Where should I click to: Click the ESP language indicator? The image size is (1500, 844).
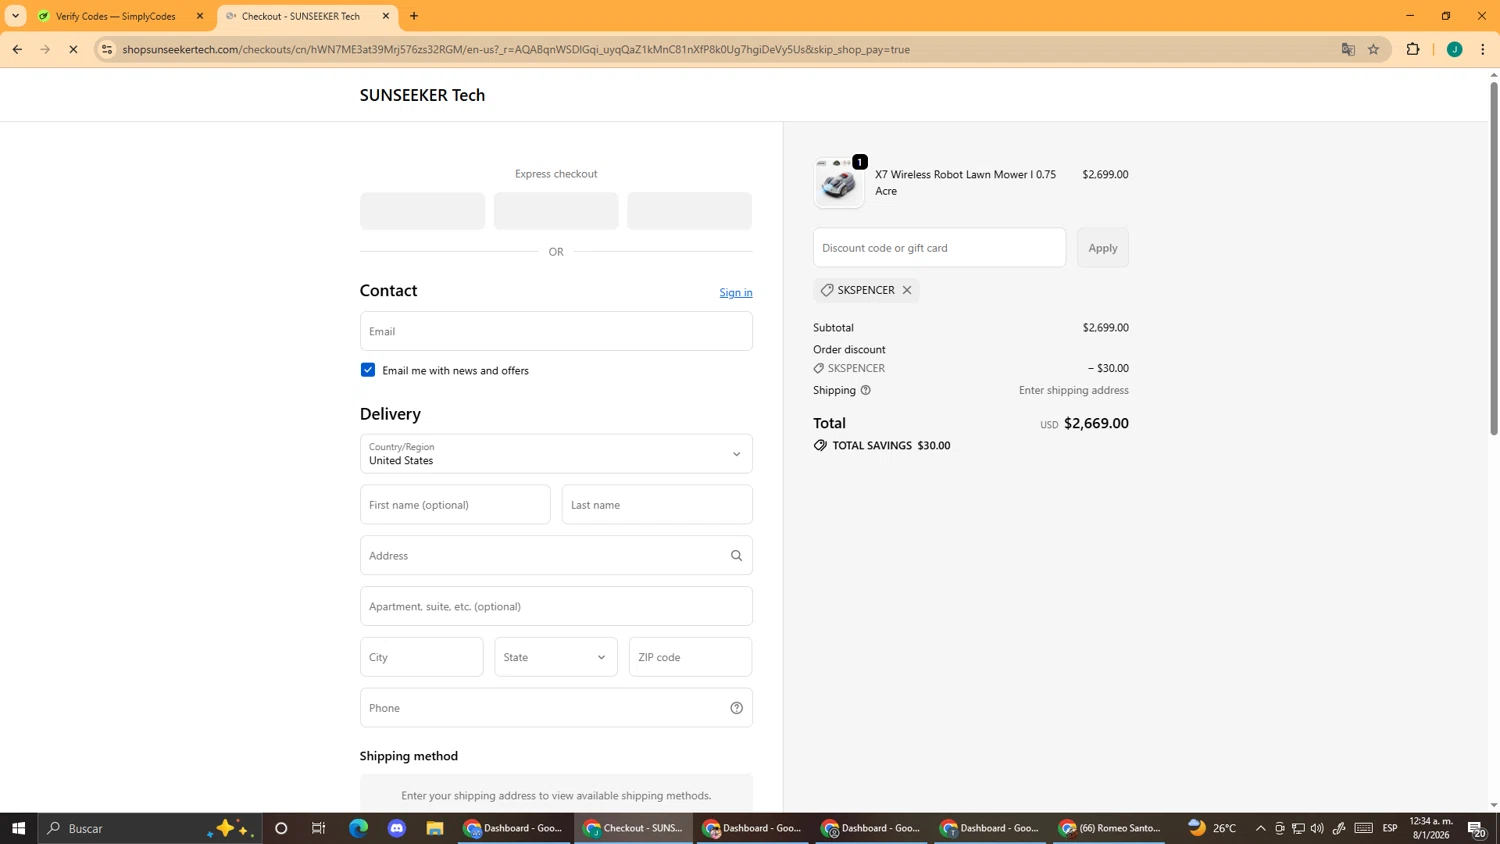(x=1390, y=828)
